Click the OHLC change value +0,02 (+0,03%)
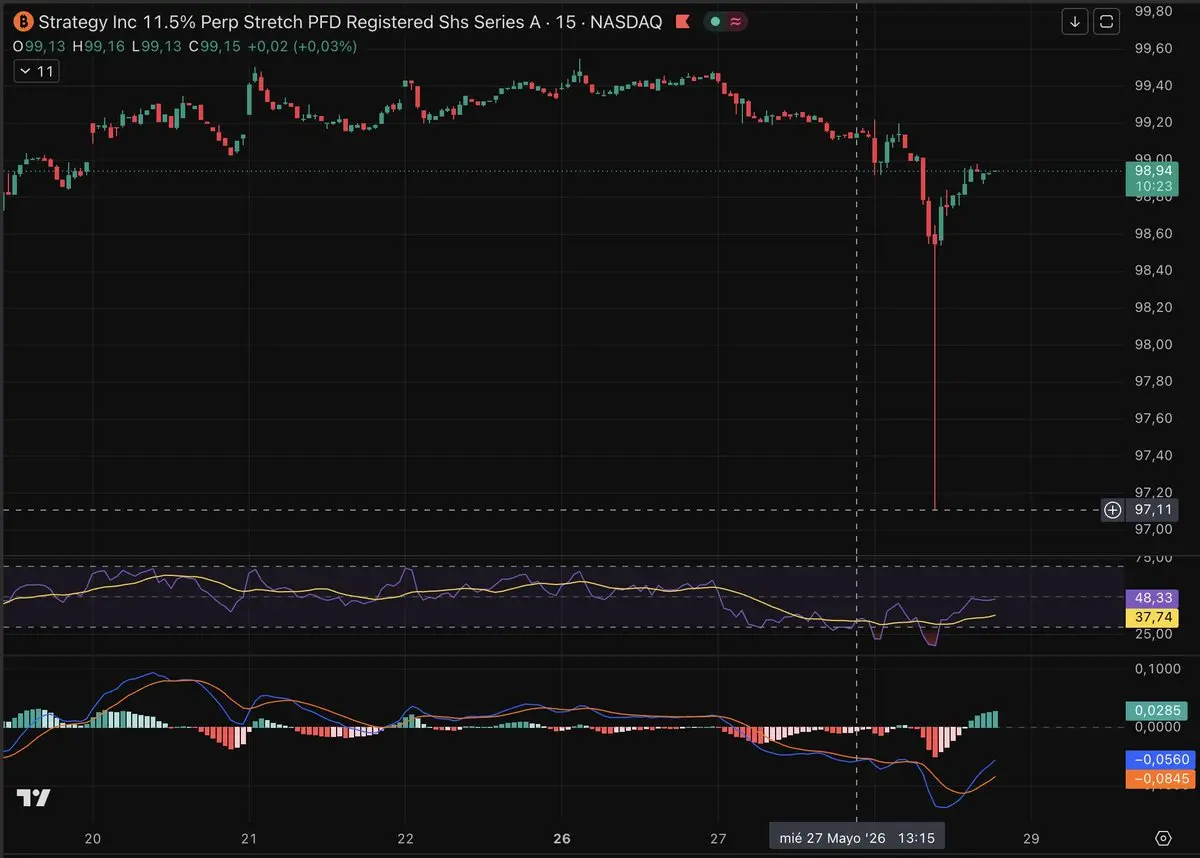 [x=302, y=46]
